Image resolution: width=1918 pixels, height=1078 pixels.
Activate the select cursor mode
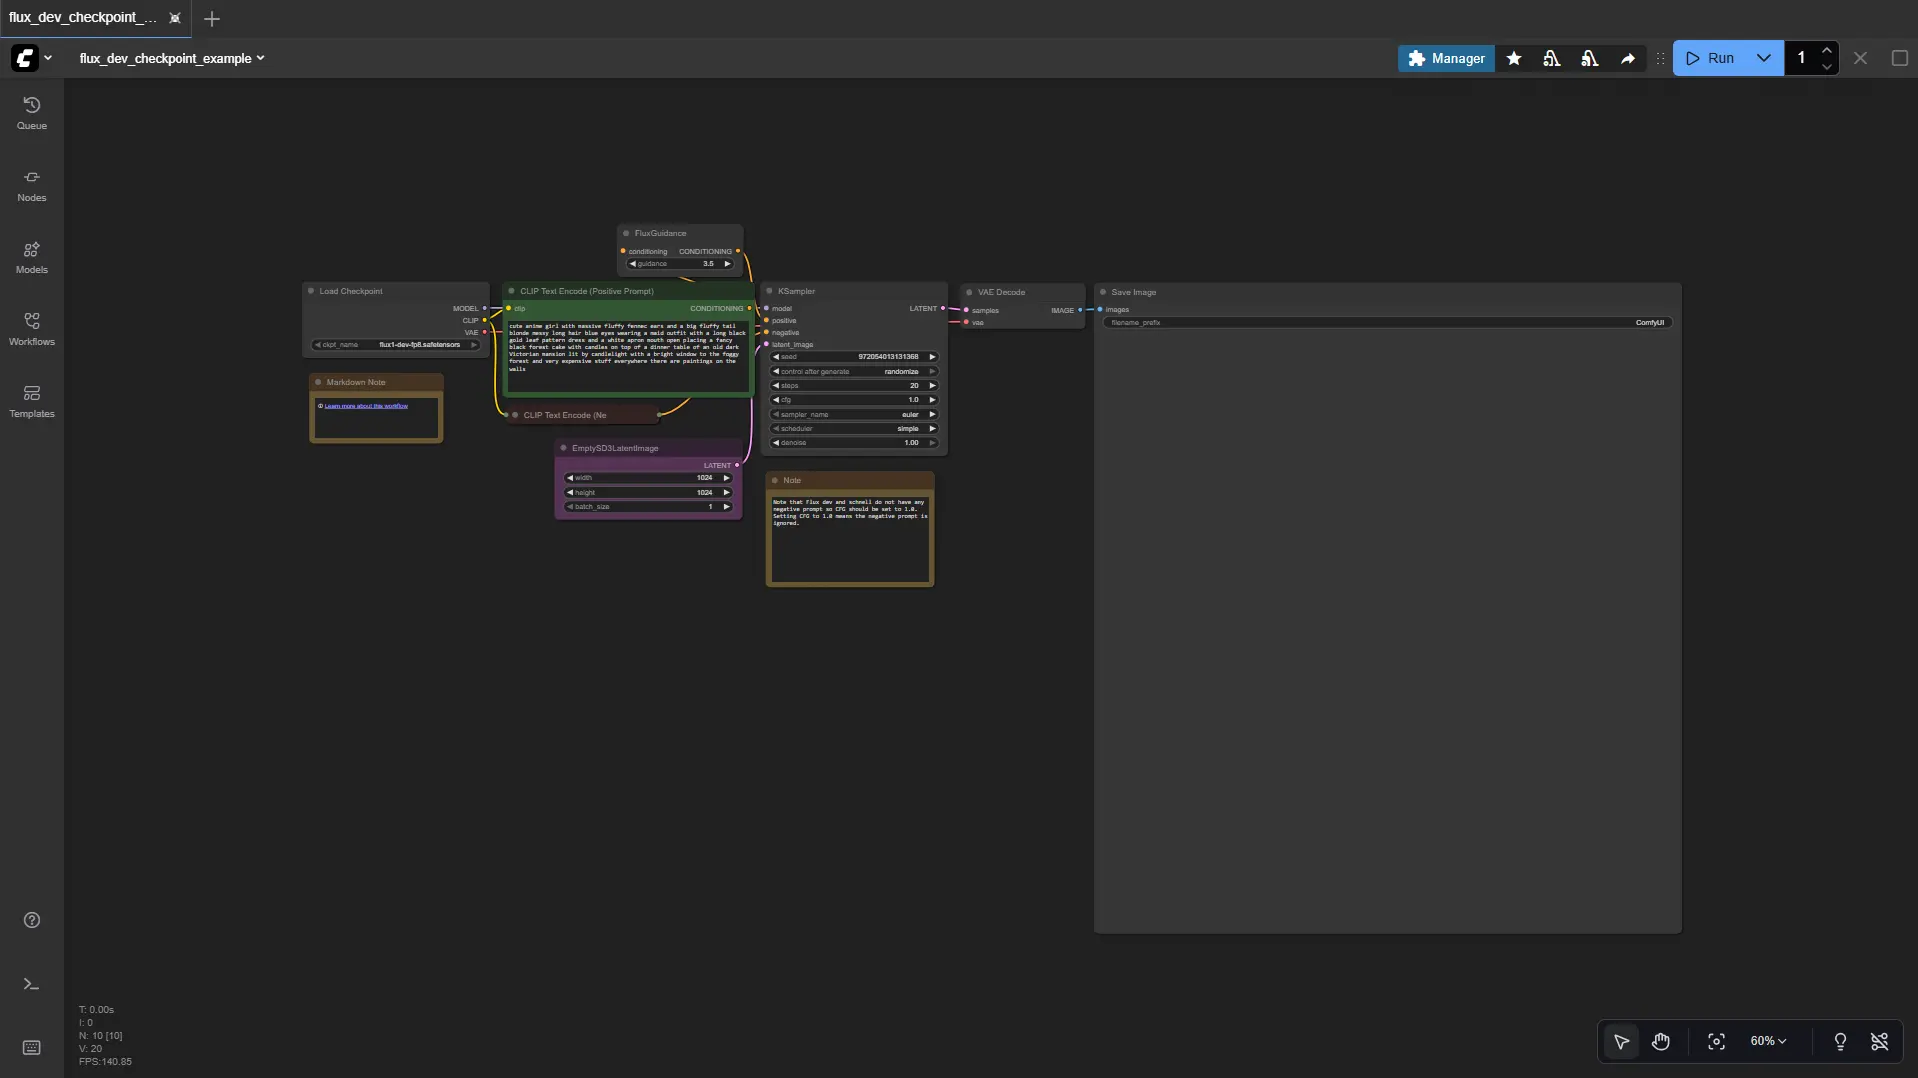[1621, 1041]
